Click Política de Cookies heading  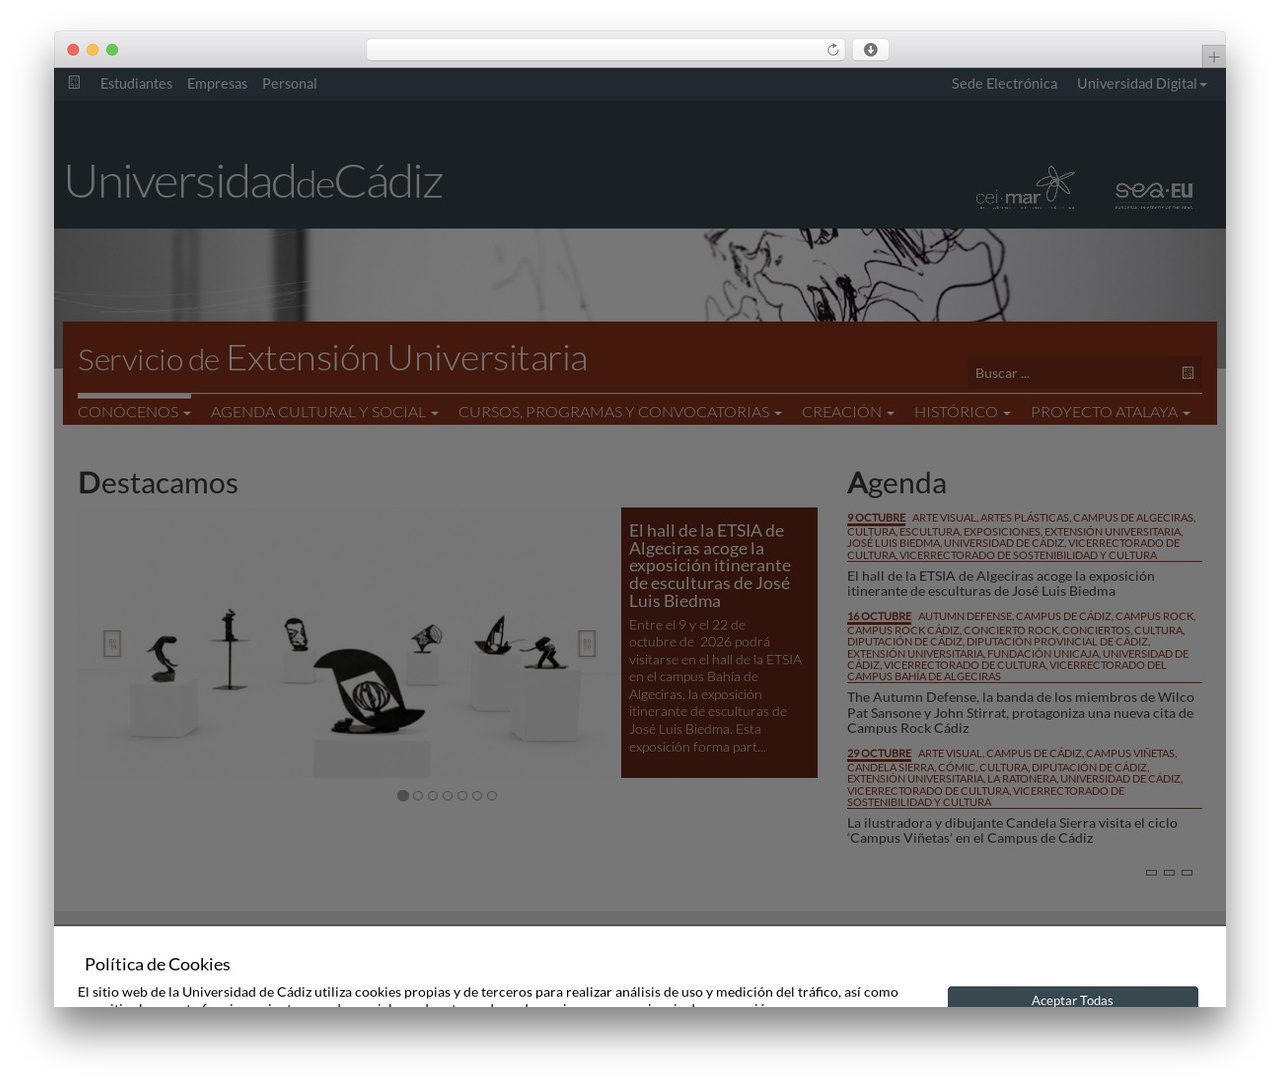click(157, 964)
